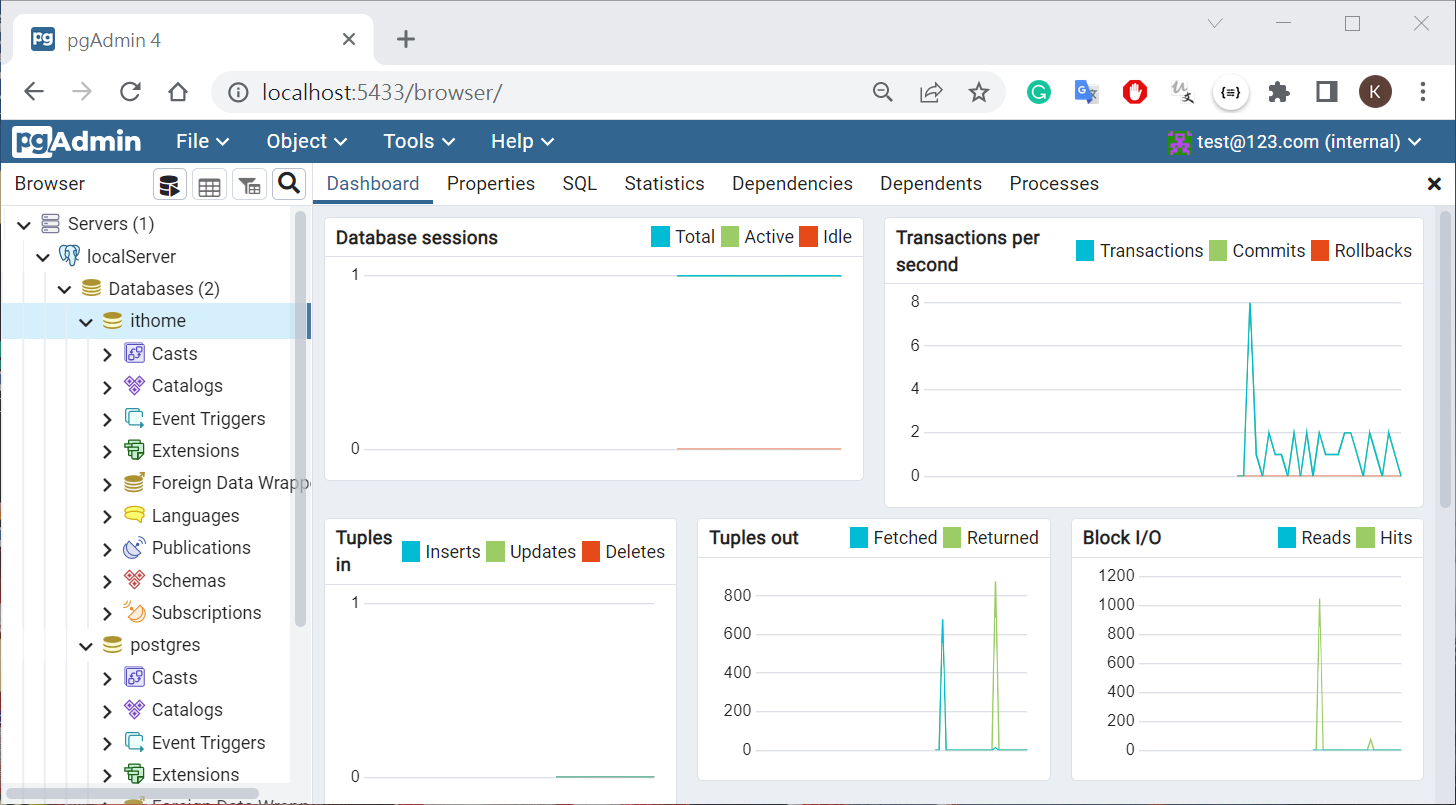
Task: Select the postgres database in tree
Action: tap(165, 645)
